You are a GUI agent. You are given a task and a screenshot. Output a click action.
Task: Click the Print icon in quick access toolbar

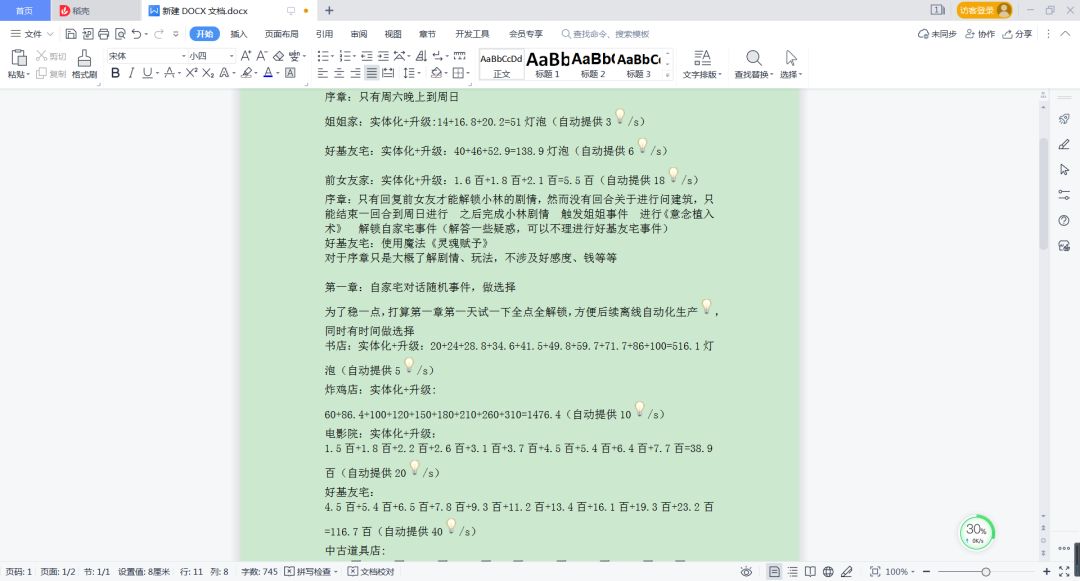pyautogui.click(x=103, y=34)
